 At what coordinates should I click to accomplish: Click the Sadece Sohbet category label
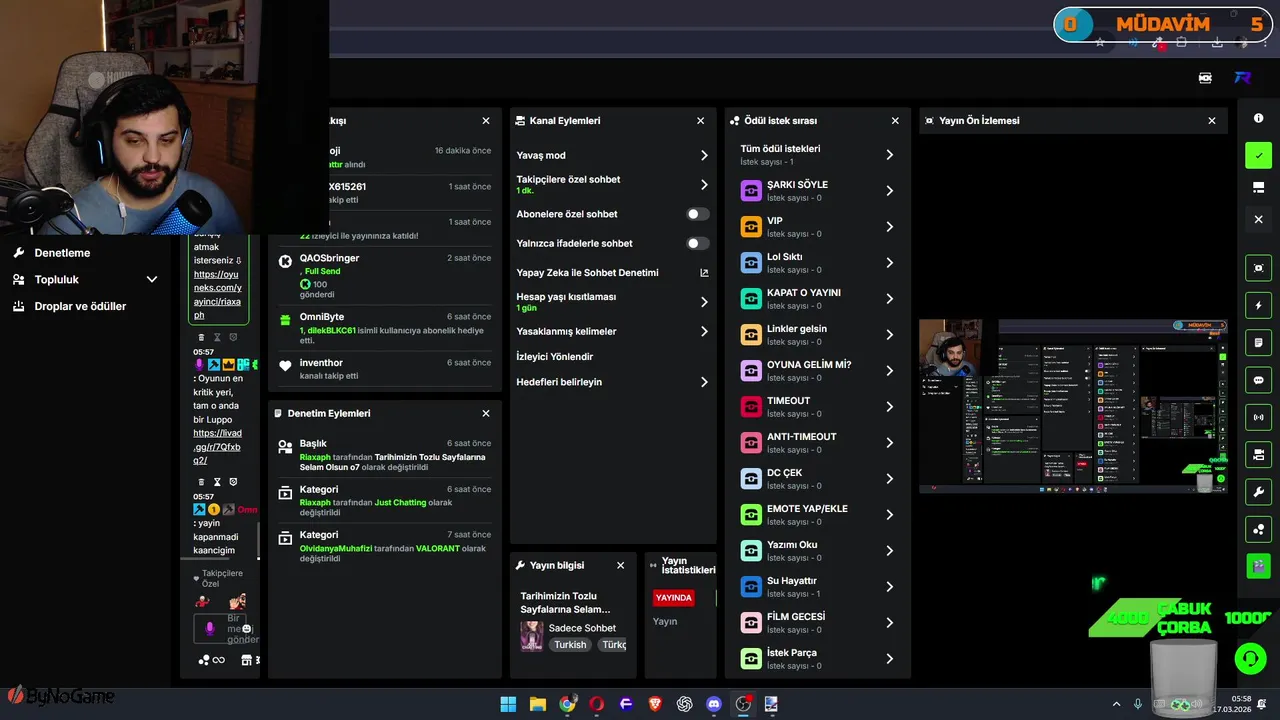point(582,628)
